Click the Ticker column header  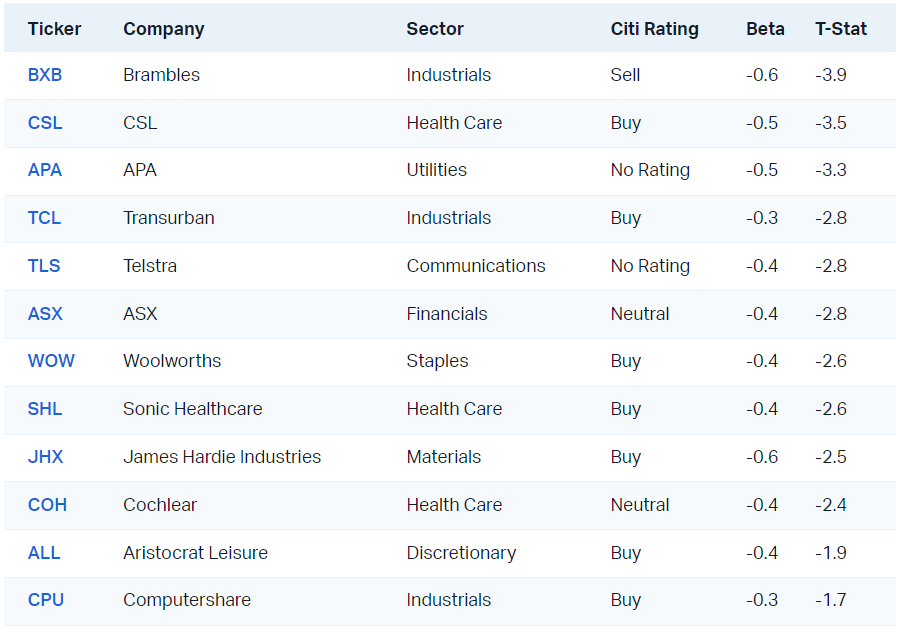click(x=54, y=29)
